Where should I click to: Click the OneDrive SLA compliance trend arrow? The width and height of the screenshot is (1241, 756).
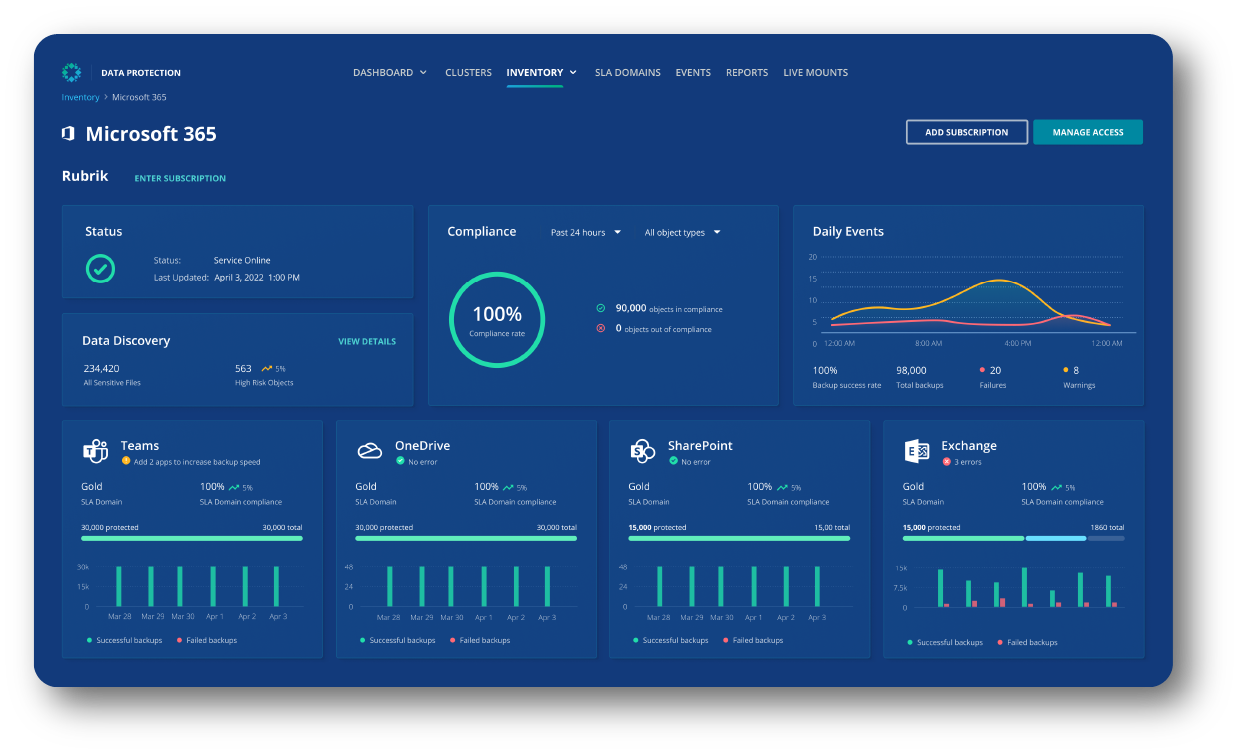[508, 487]
